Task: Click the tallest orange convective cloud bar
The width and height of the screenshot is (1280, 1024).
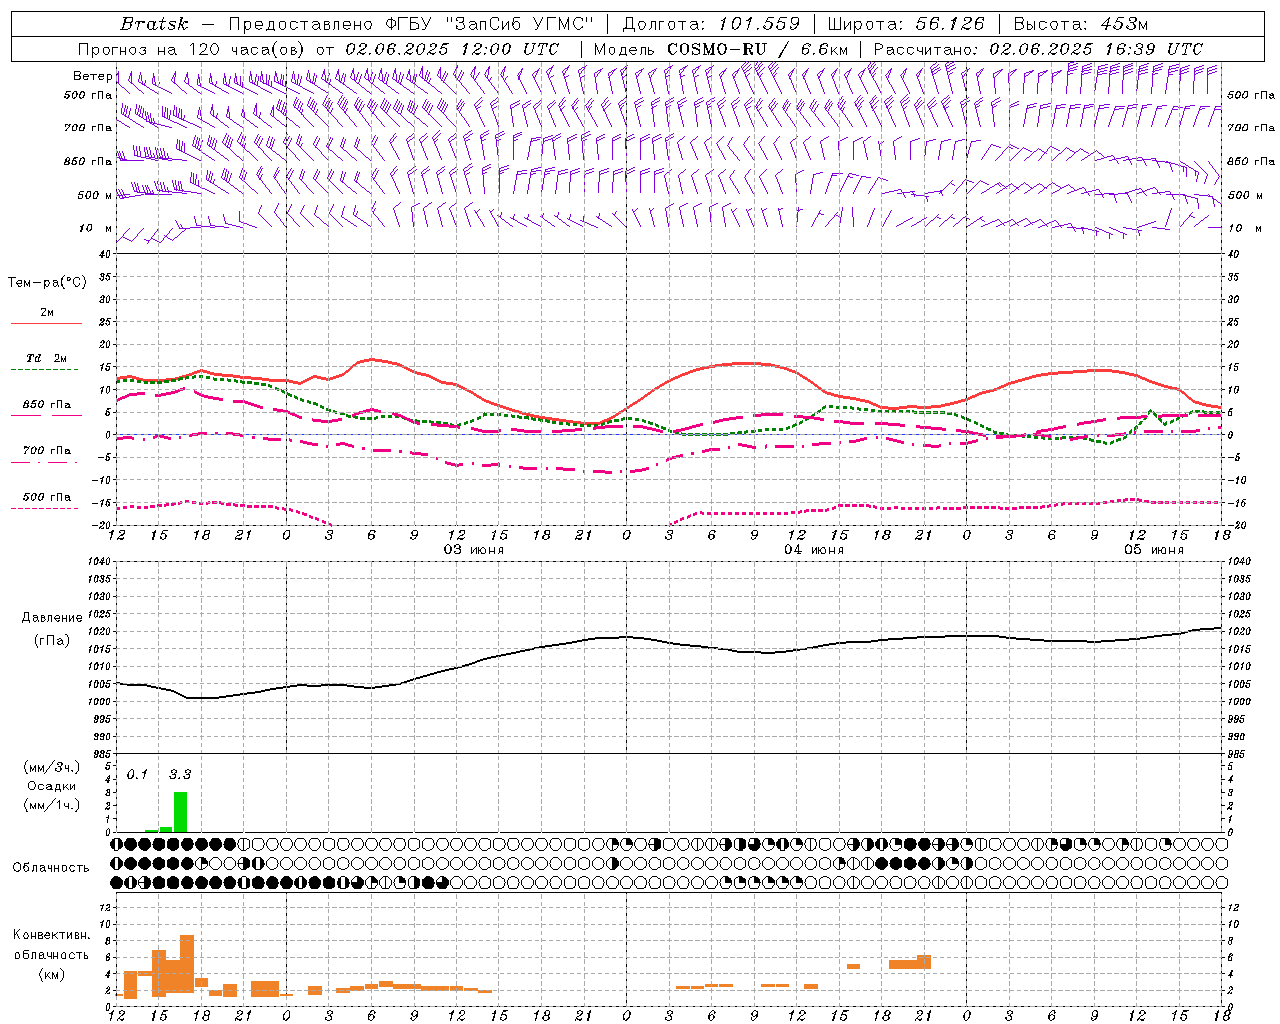Action: point(187,964)
